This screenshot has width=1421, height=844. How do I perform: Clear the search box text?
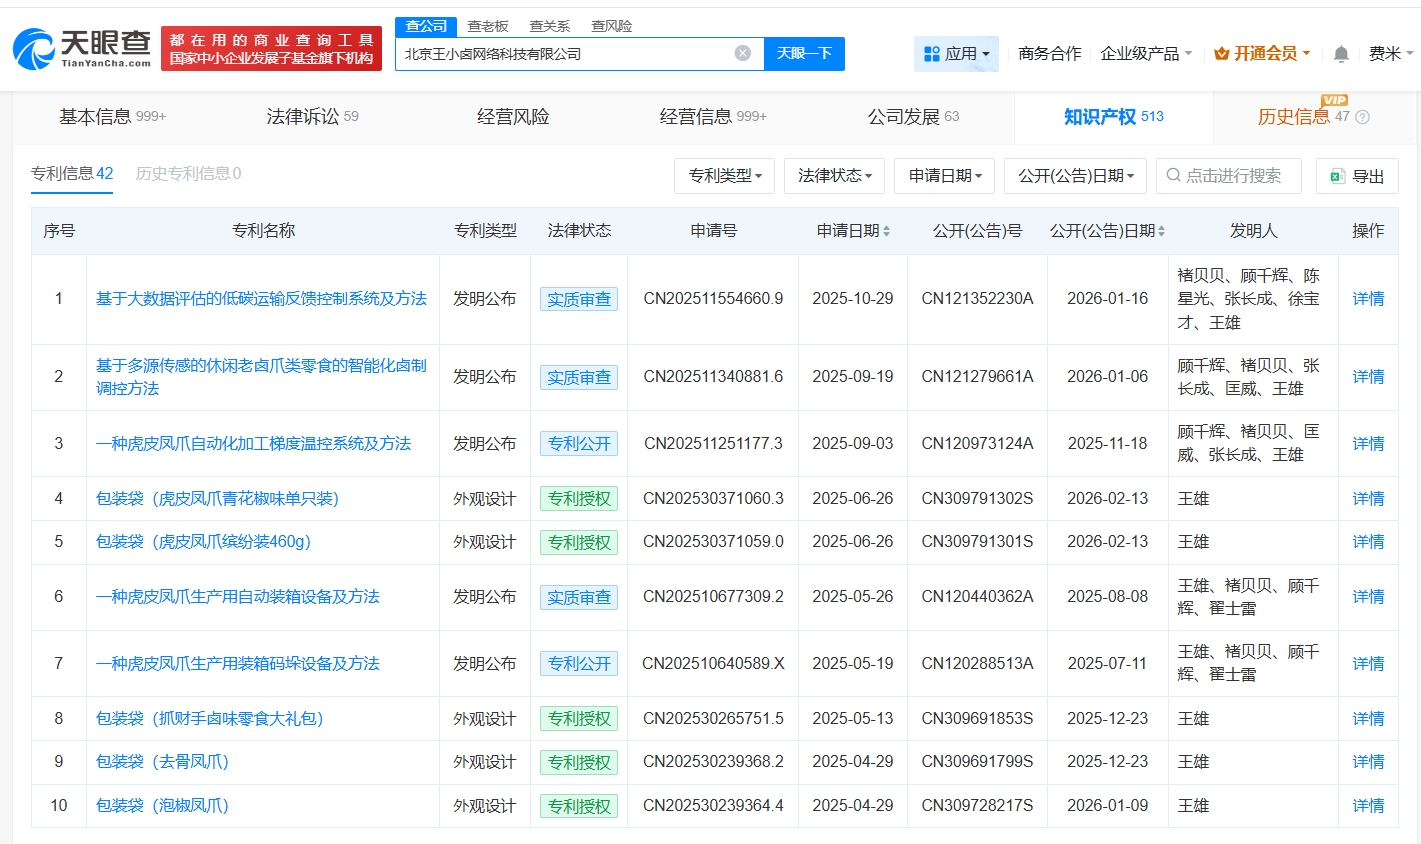[742, 53]
